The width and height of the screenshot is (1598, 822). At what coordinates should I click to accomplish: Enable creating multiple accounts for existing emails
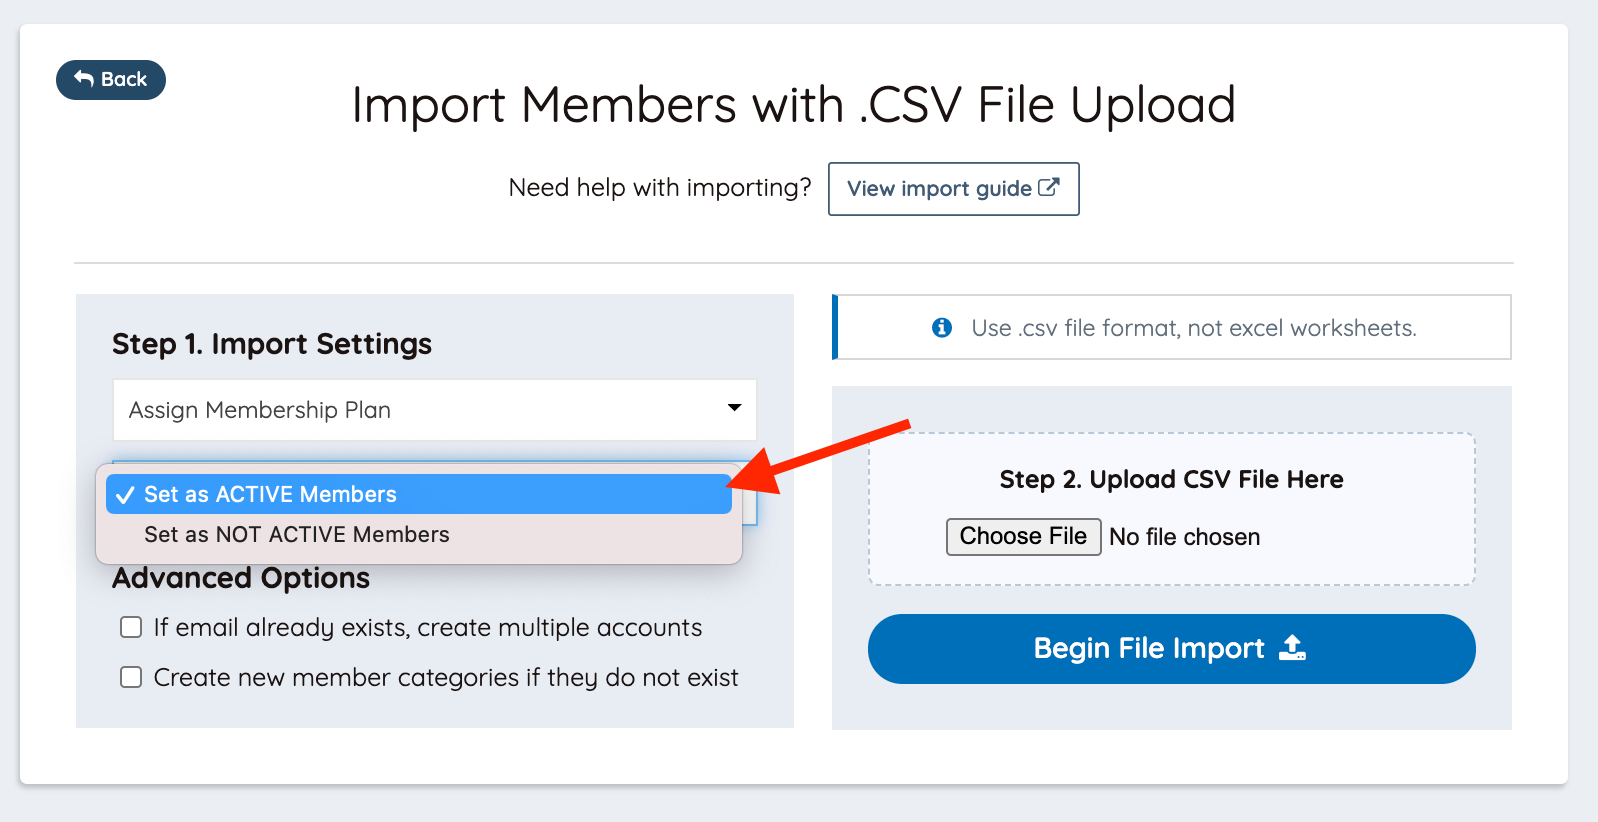(x=131, y=627)
